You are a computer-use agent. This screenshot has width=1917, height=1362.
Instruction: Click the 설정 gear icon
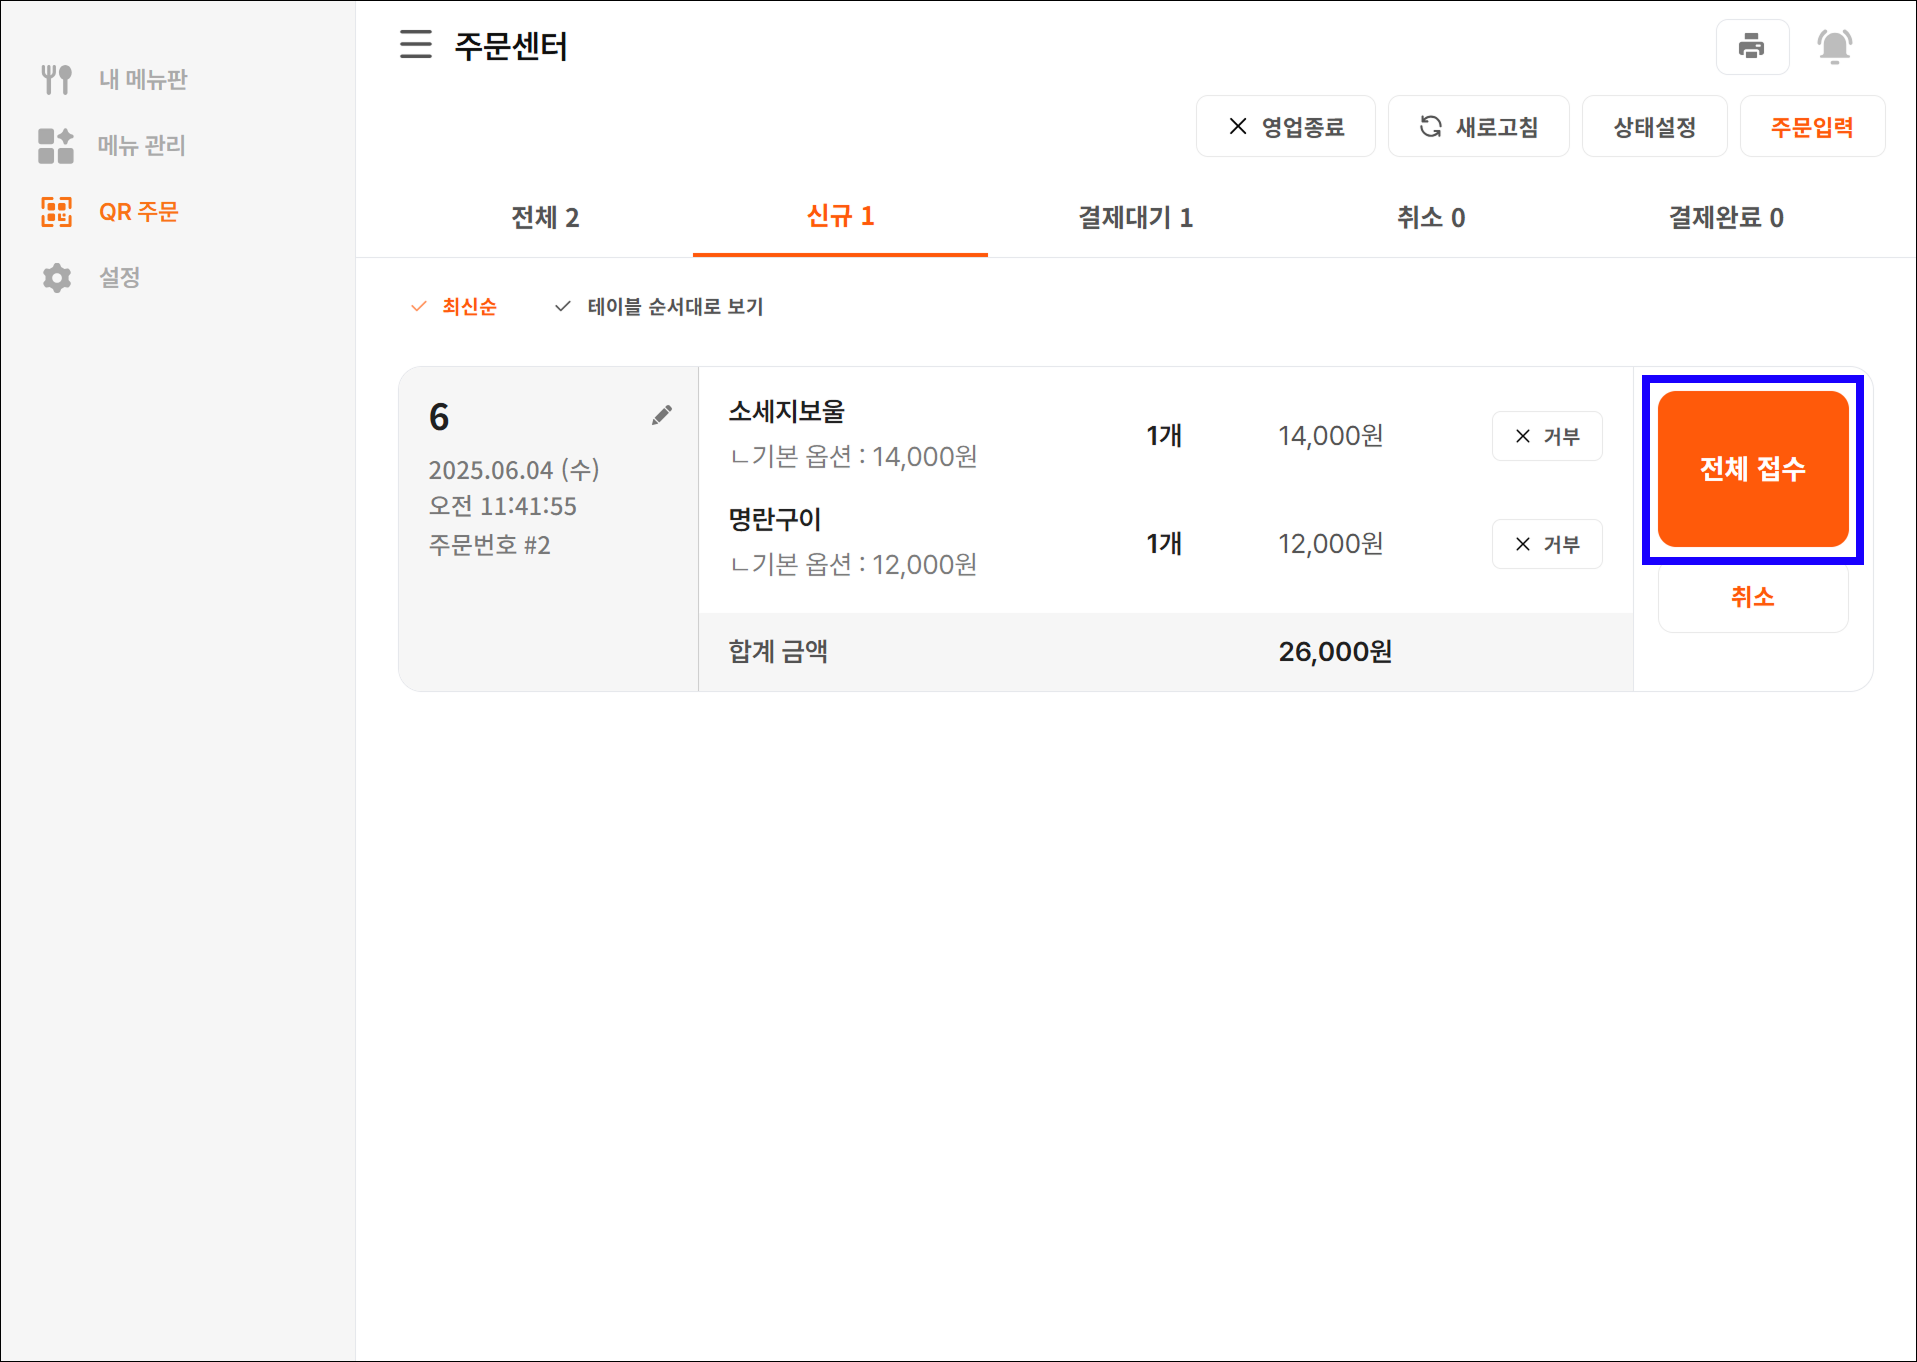pyautogui.click(x=57, y=278)
